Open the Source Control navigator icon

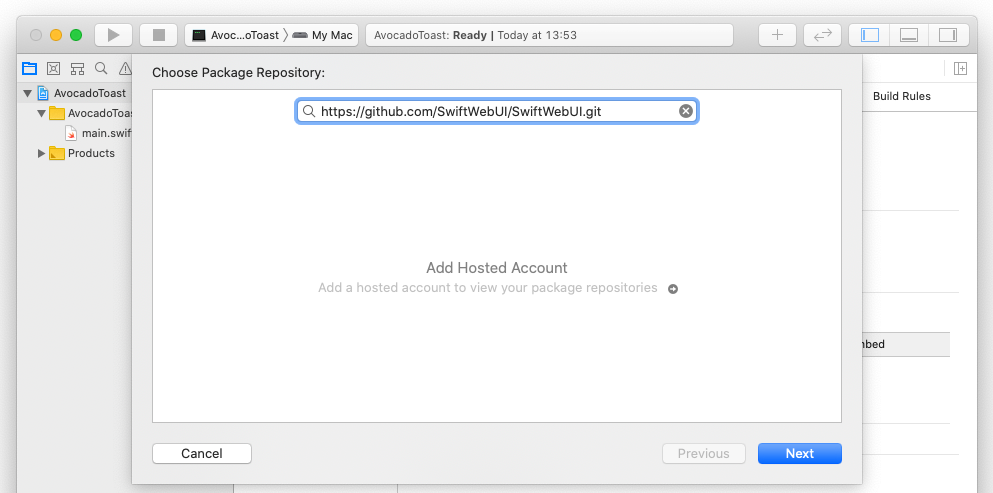(53, 68)
